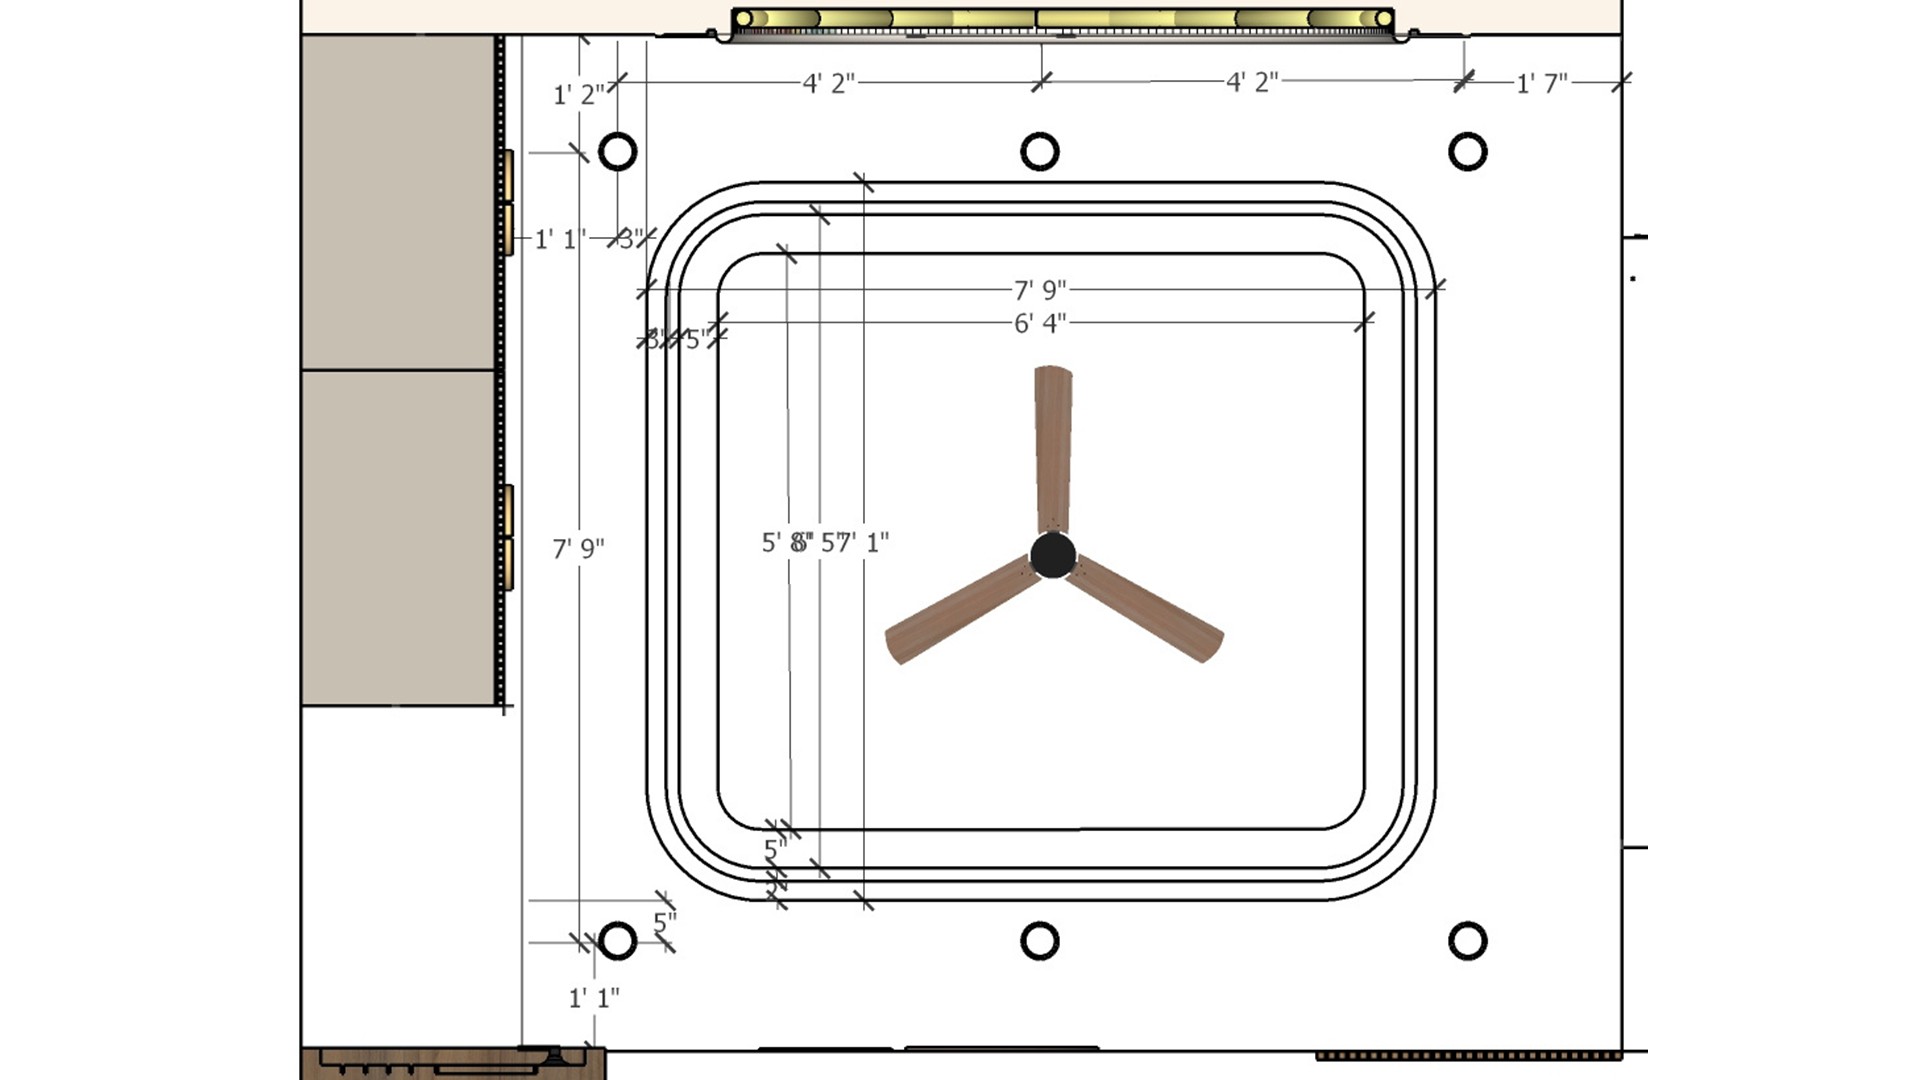This screenshot has width=1920, height=1080.
Task: Select the fan blade pointing straight up
Action: (1053, 450)
